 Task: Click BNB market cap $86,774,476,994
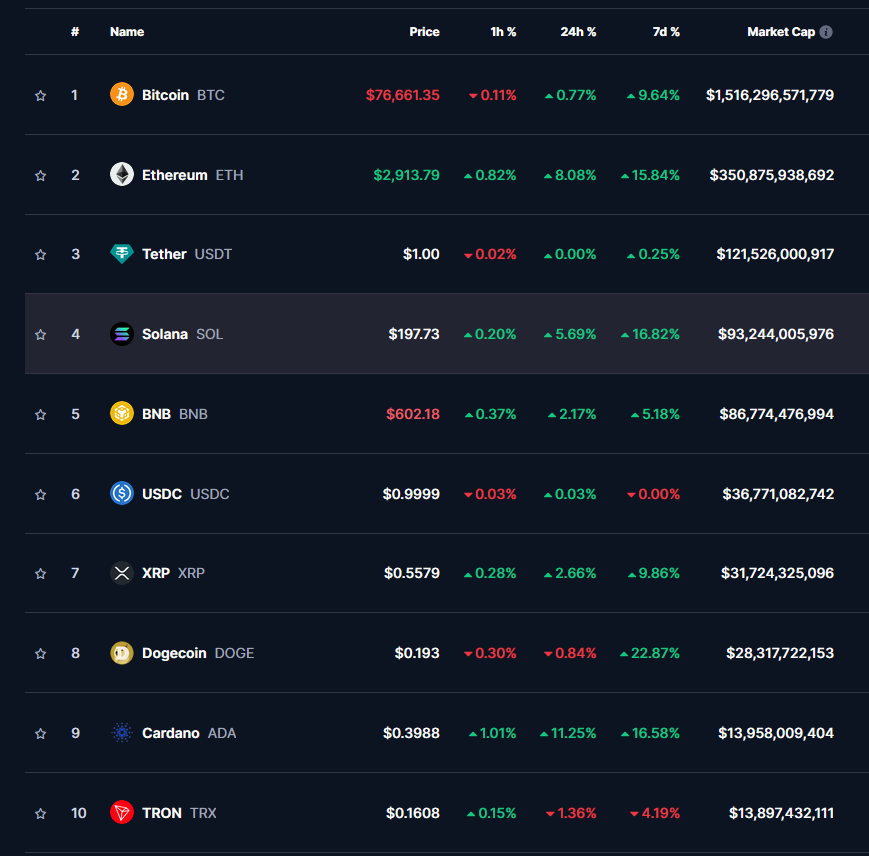click(776, 414)
